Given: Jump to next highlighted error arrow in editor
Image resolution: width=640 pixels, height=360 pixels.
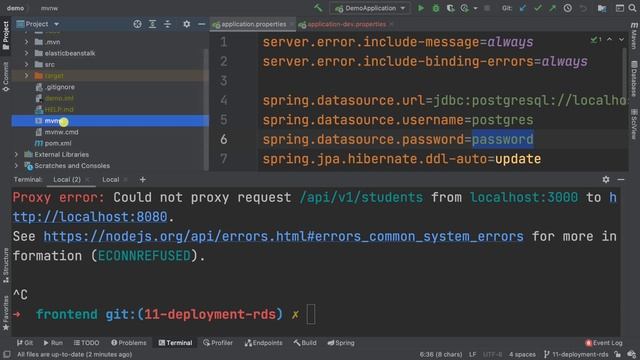Looking at the screenshot, I should [x=621, y=40].
